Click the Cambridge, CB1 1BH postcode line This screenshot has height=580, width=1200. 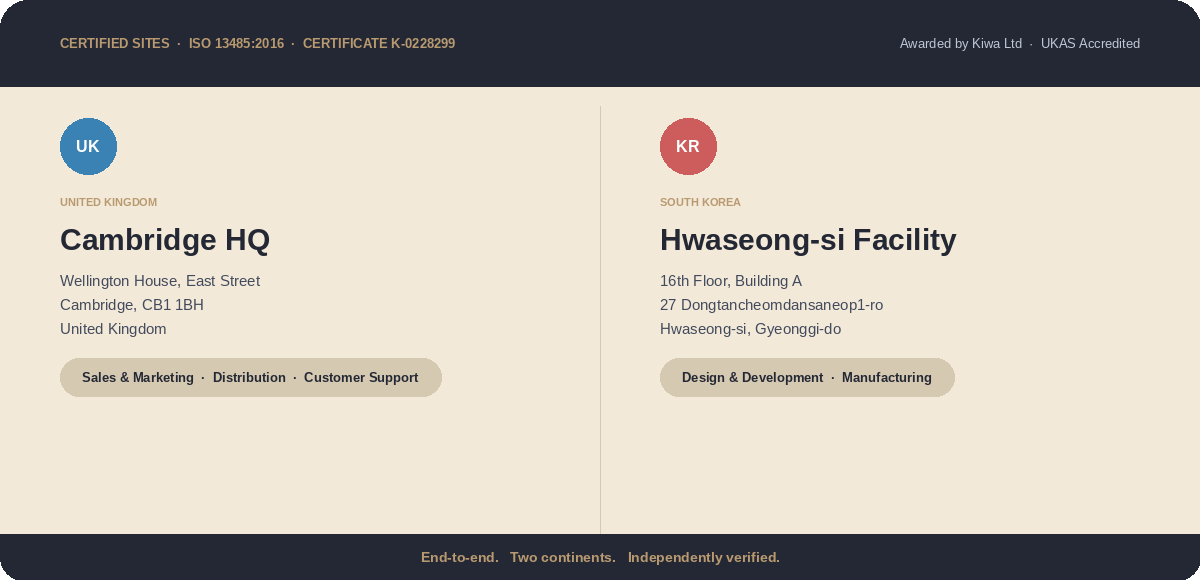(132, 305)
